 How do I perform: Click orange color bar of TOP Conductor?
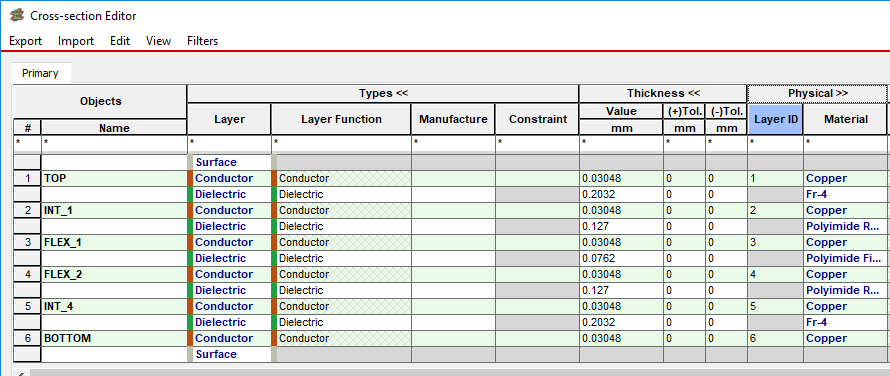click(x=191, y=178)
